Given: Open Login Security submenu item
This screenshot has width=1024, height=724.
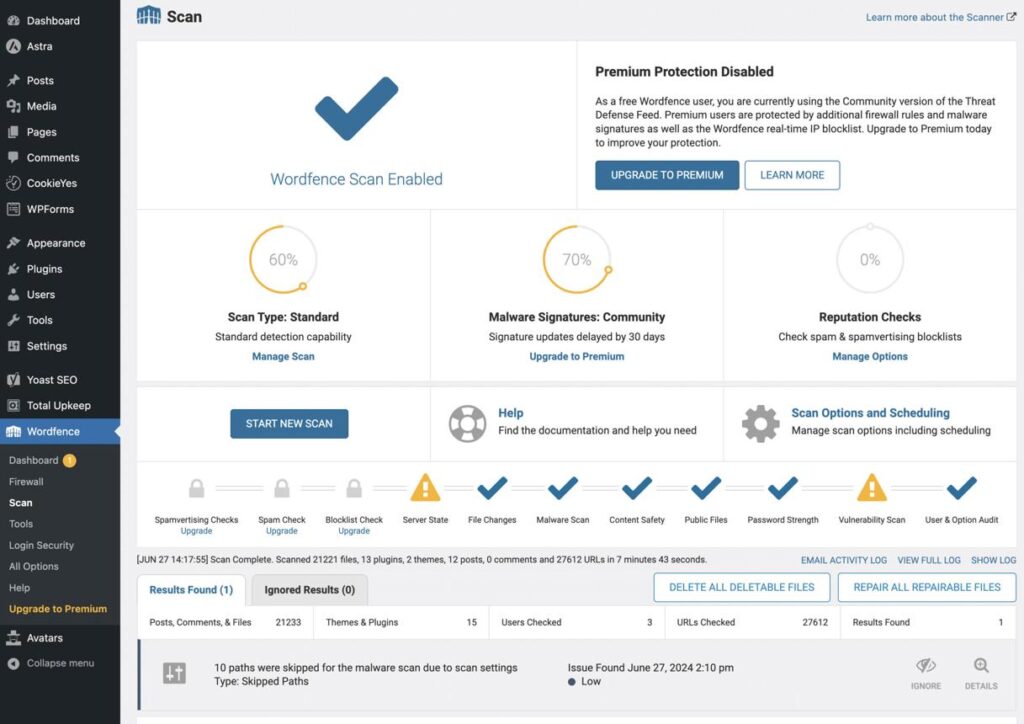Looking at the screenshot, I should pyautogui.click(x=41, y=544).
